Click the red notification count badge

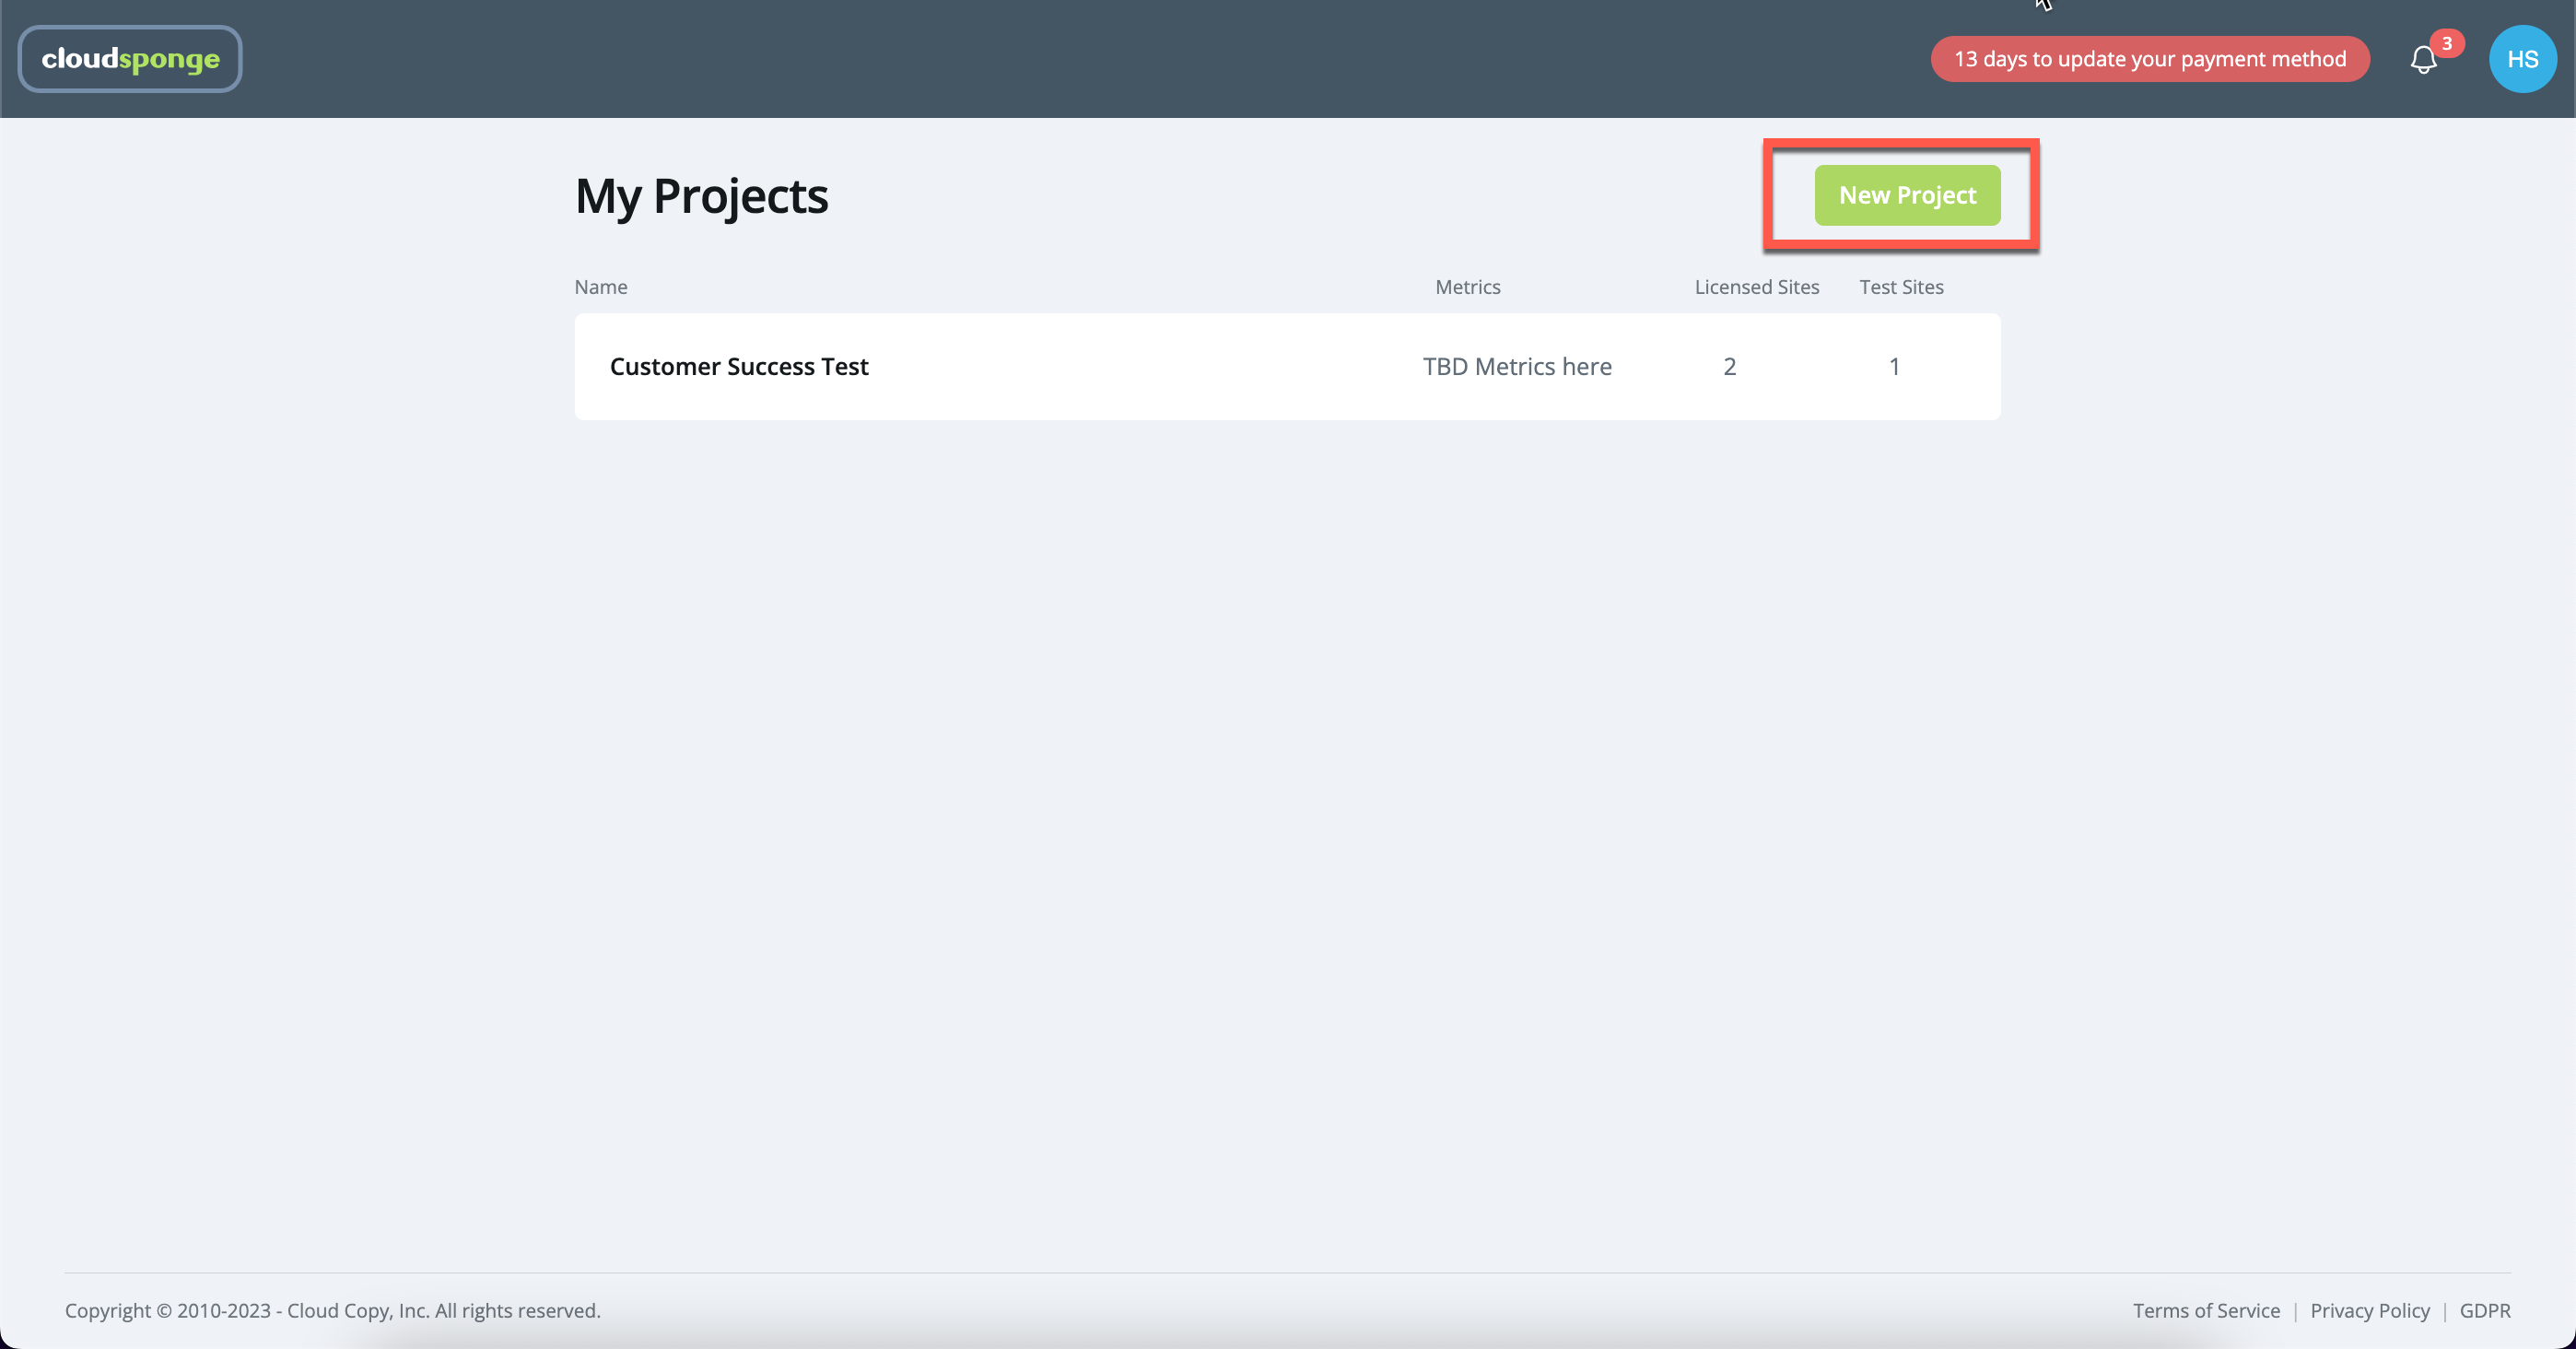2446,43
